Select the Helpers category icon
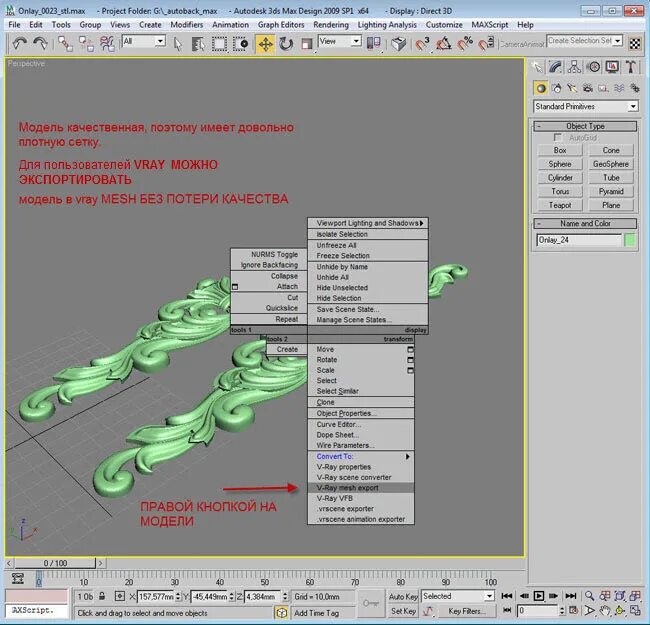This screenshot has width=650, height=625. coord(603,88)
